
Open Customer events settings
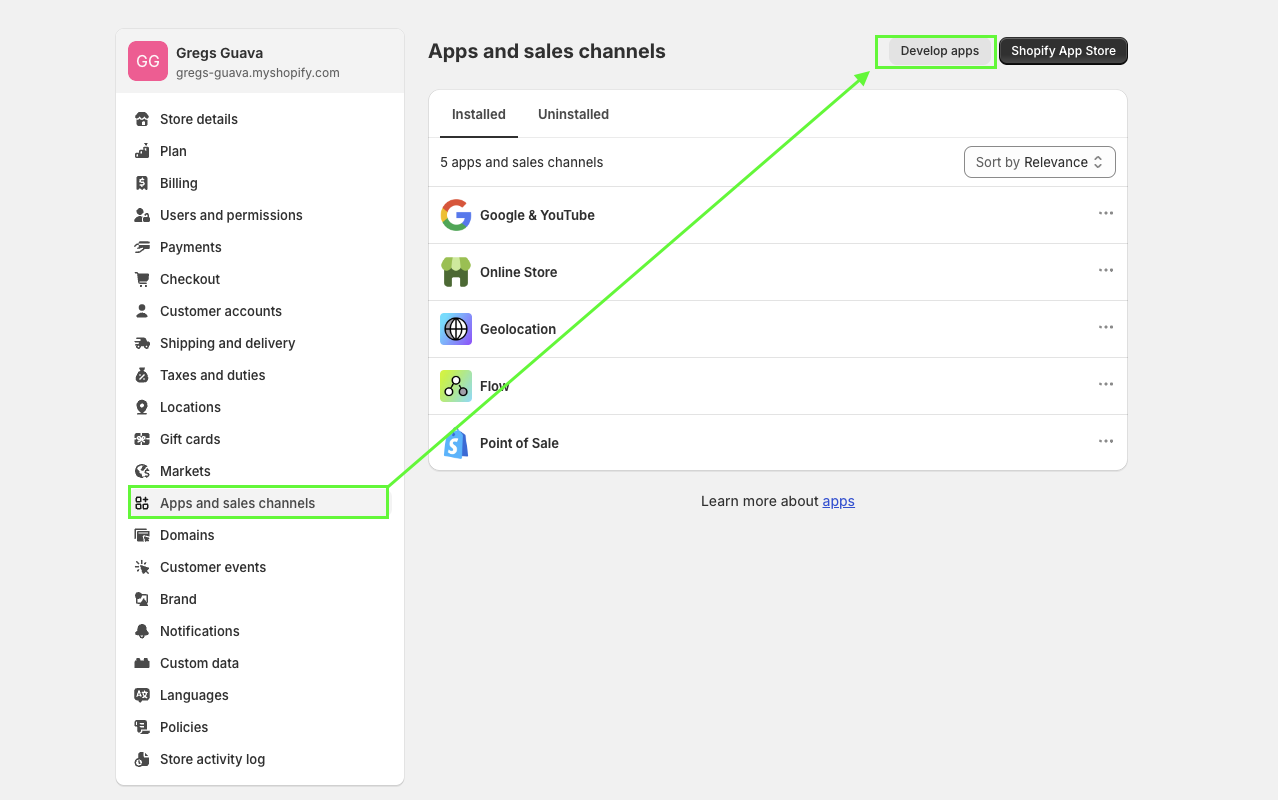coord(260,567)
